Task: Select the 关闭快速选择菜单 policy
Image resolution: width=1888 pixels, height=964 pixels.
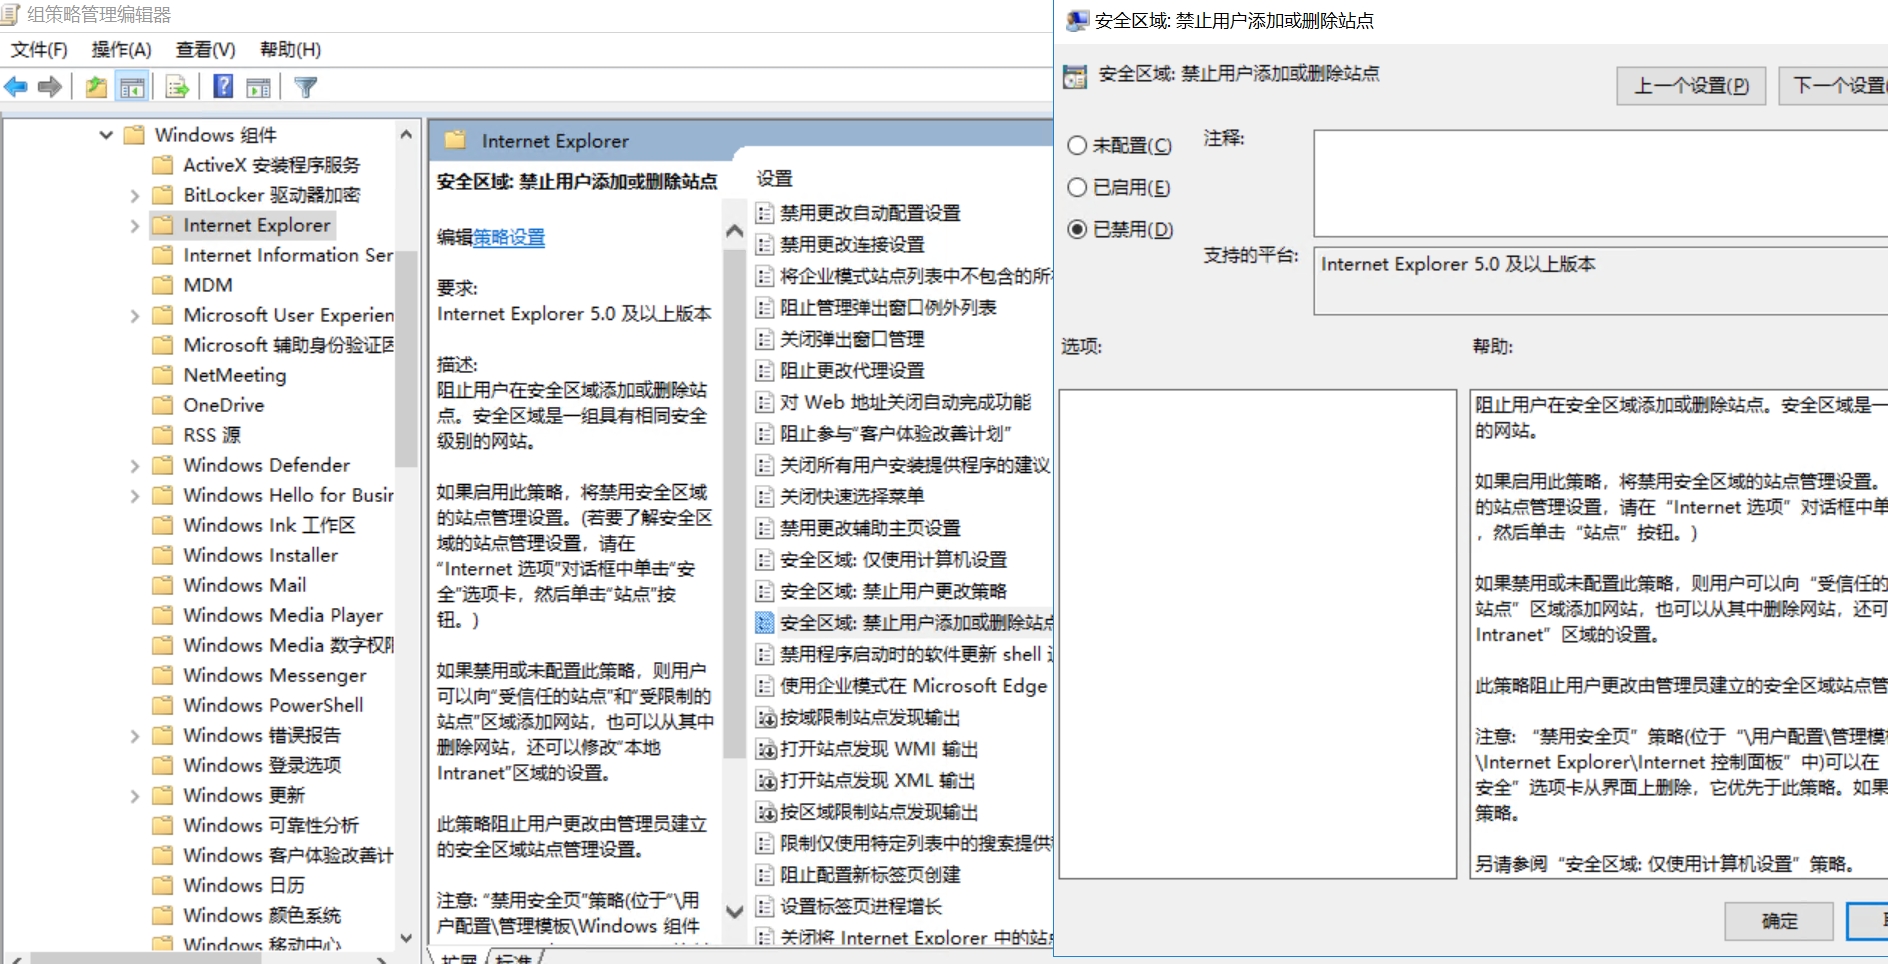Action: pyautogui.click(x=852, y=496)
